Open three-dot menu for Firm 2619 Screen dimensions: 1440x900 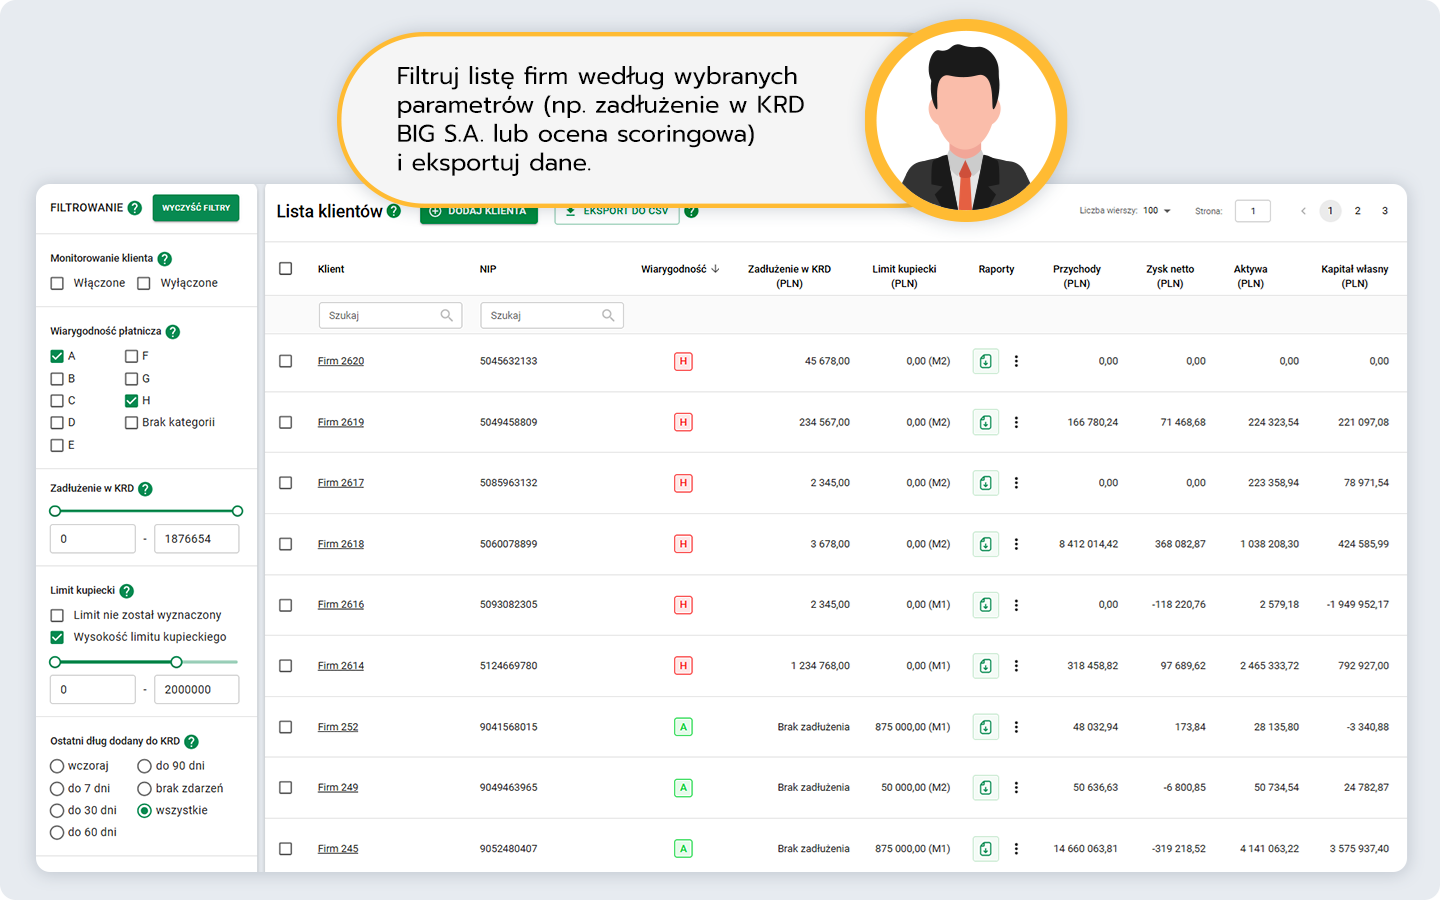[x=1016, y=423]
